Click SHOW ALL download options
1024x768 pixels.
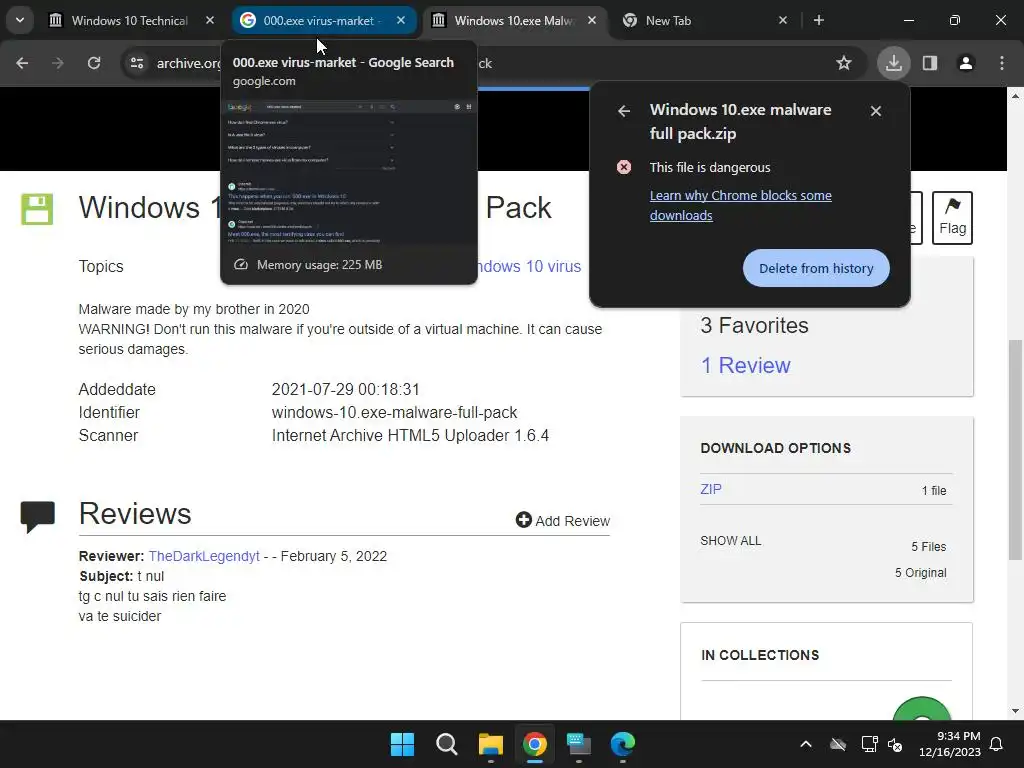point(730,541)
